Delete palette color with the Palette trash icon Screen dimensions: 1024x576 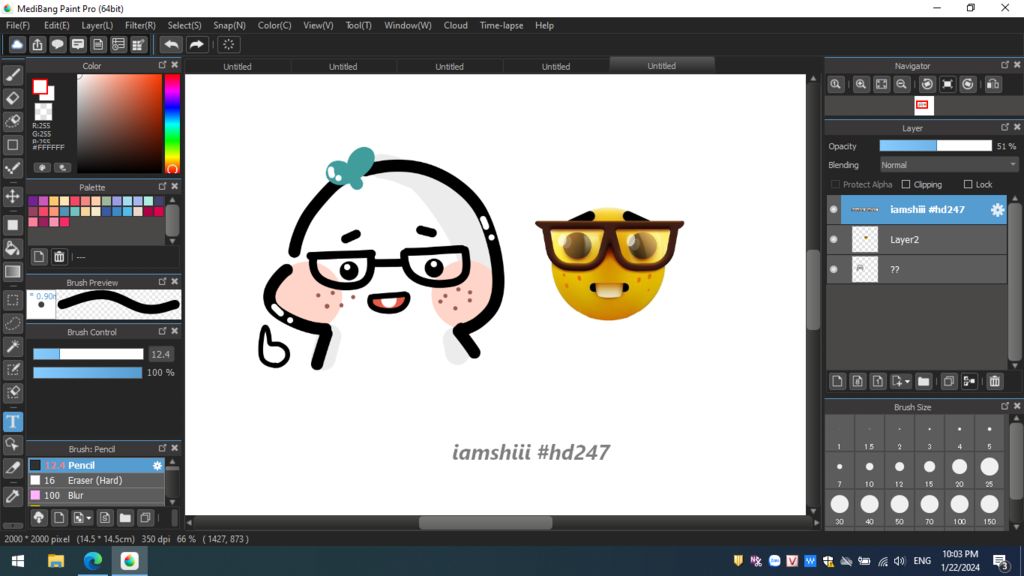click(59, 257)
